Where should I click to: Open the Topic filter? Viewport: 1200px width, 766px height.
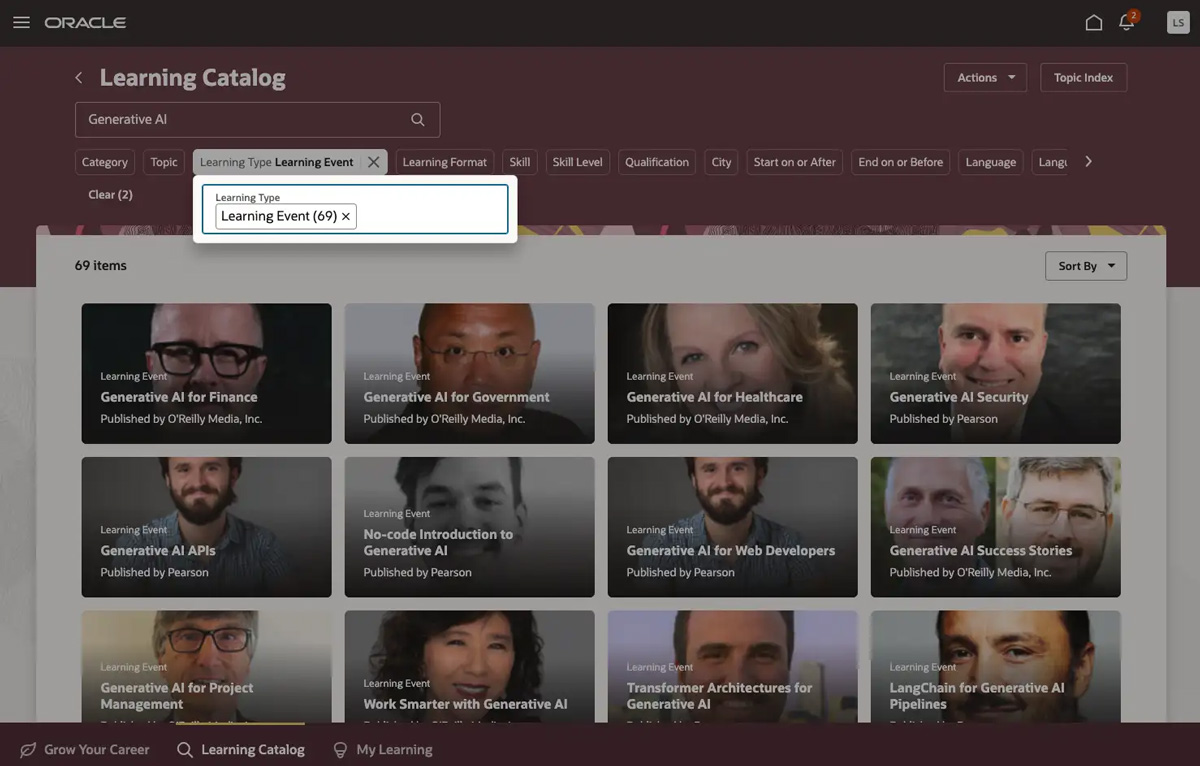(164, 162)
